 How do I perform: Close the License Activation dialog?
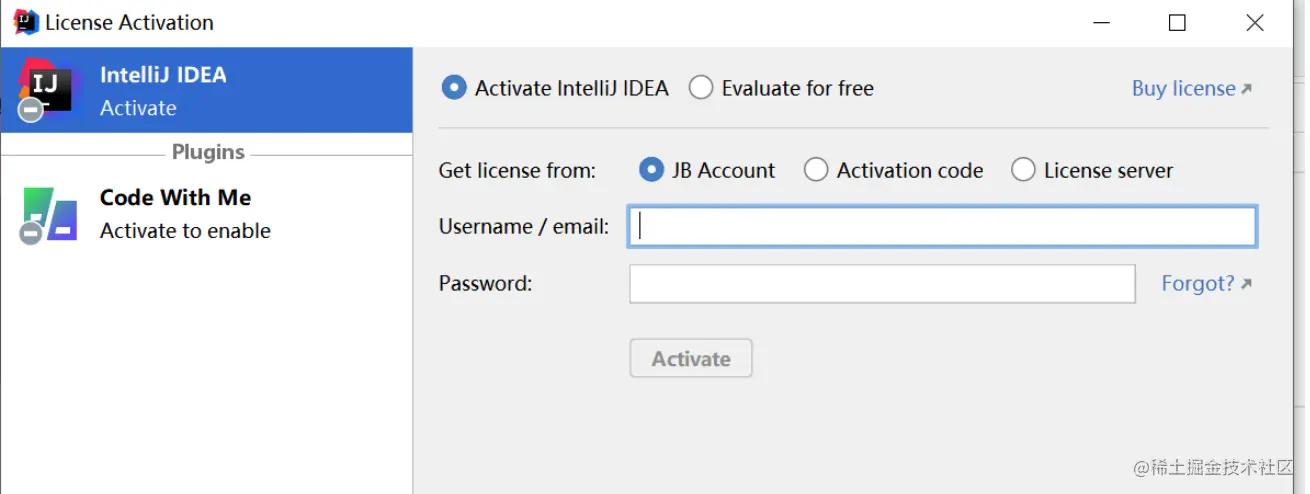pyautogui.click(x=1254, y=22)
